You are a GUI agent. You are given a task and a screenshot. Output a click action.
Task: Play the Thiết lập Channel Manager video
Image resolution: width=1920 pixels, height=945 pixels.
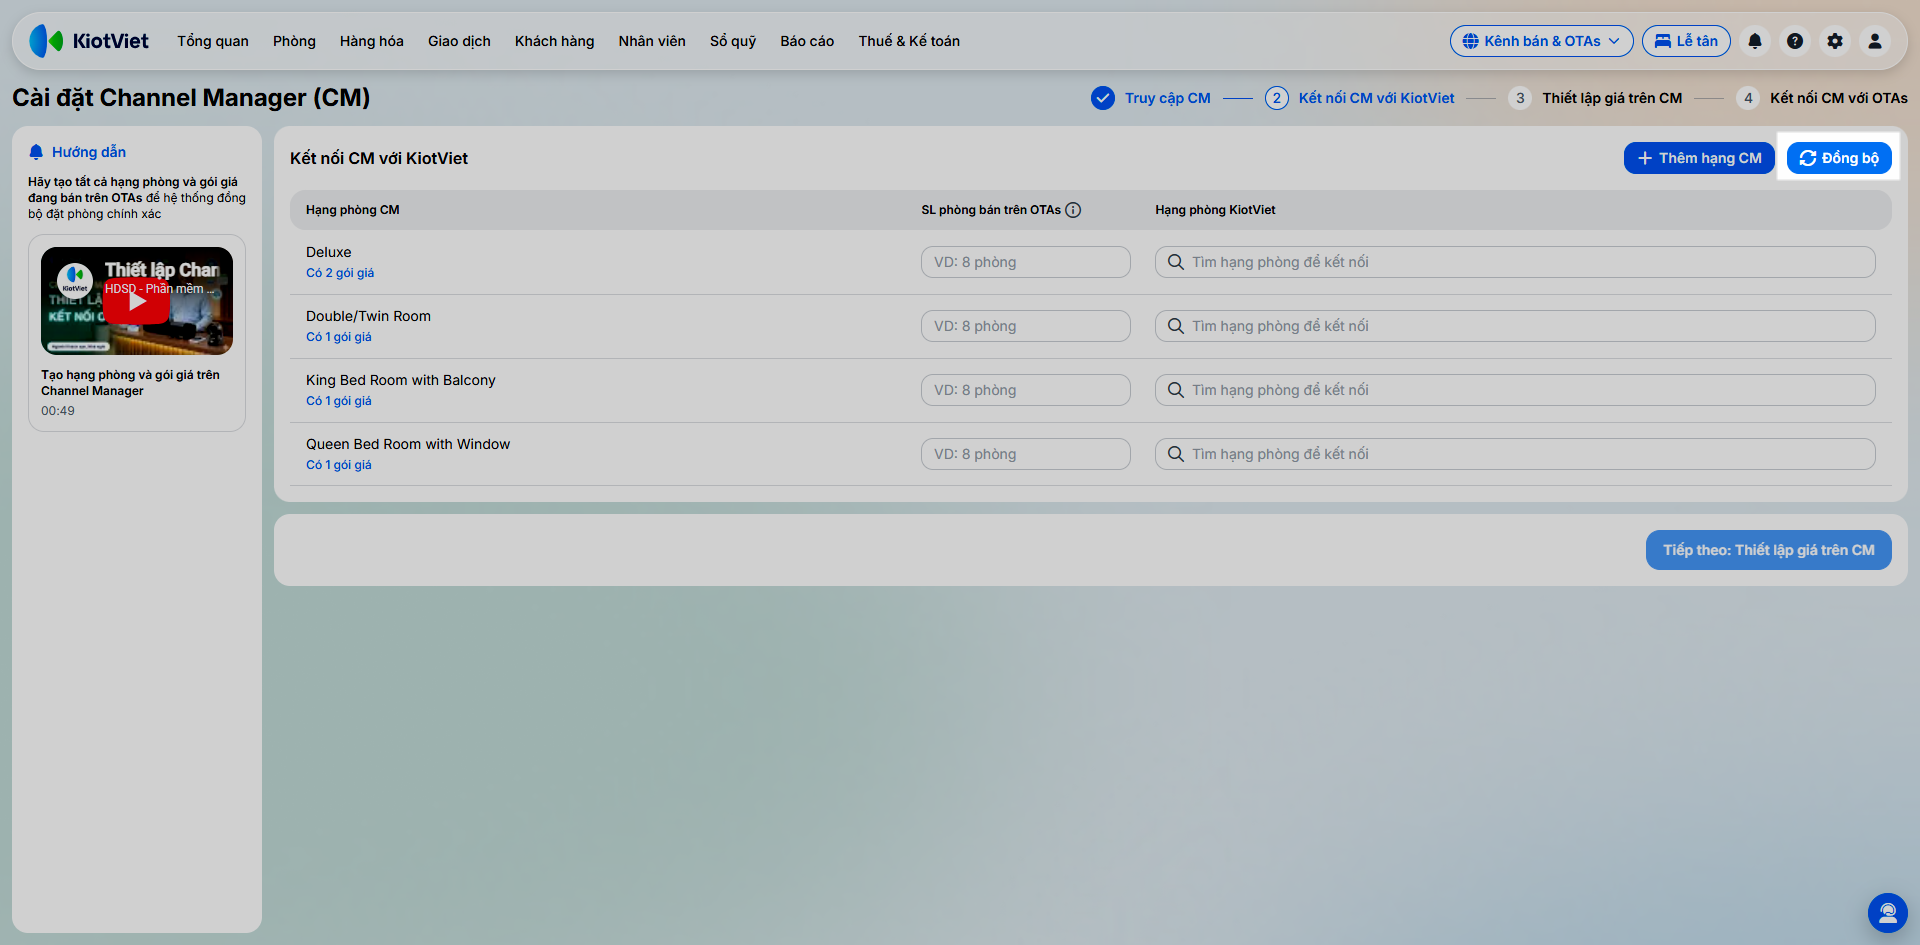[137, 301]
